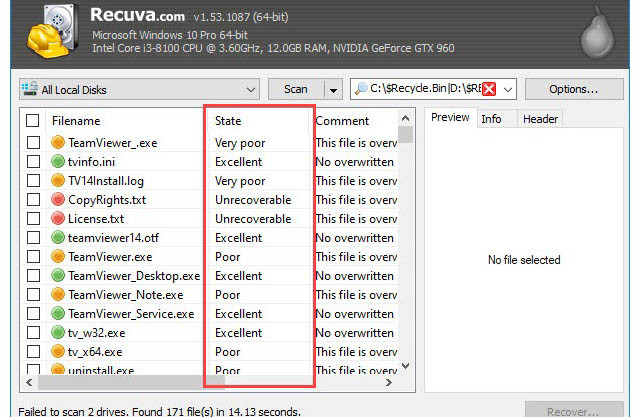
Task: Click the green status icon beside teamviewer14.otf
Action: click(58, 237)
